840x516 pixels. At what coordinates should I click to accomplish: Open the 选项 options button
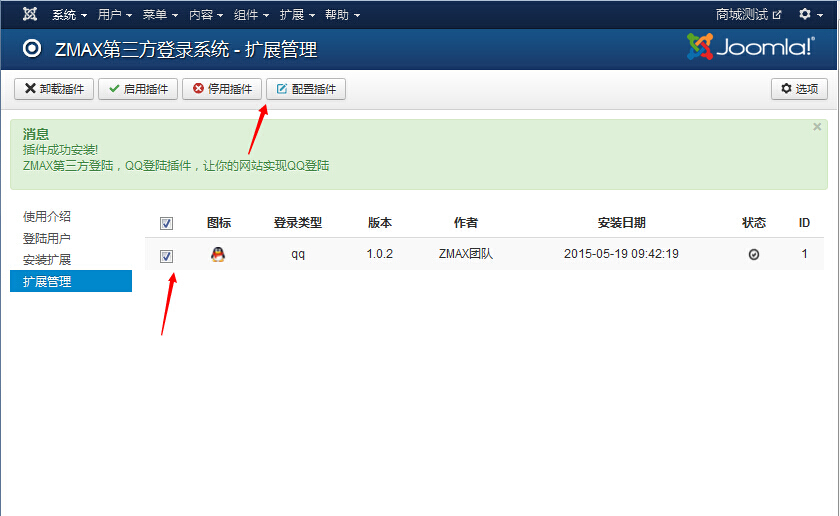[799, 89]
